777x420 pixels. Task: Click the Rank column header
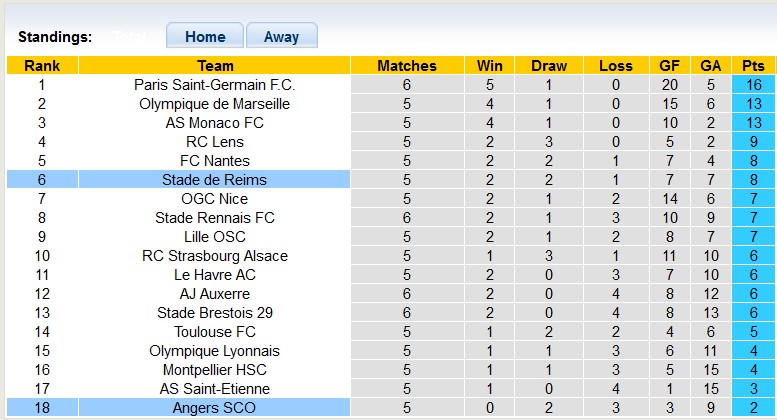[42, 66]
